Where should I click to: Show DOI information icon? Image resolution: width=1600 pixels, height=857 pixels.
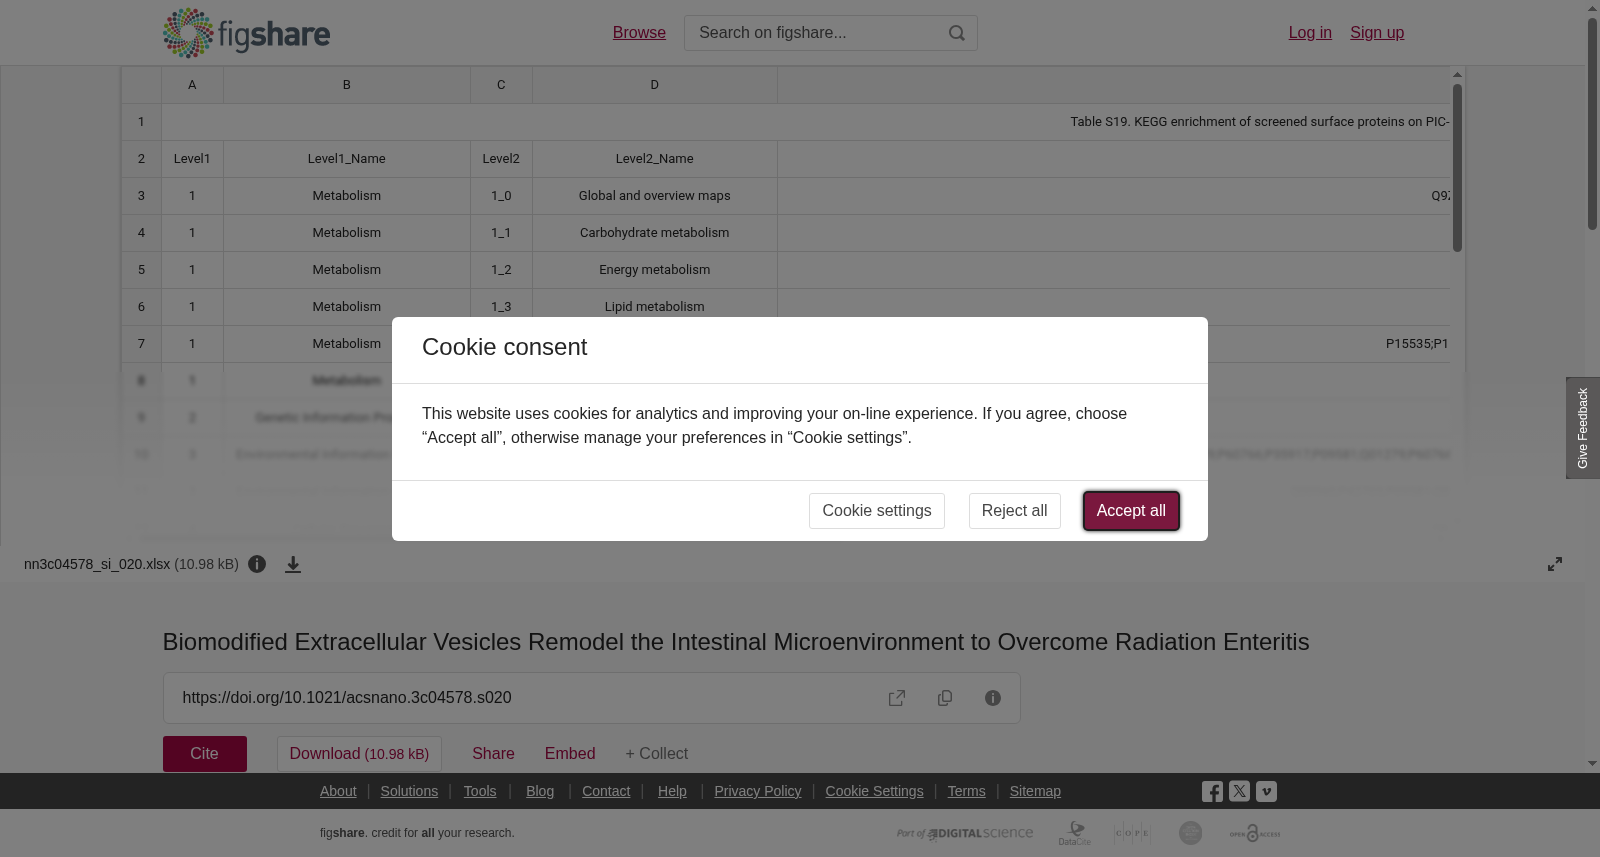[993, 698]
